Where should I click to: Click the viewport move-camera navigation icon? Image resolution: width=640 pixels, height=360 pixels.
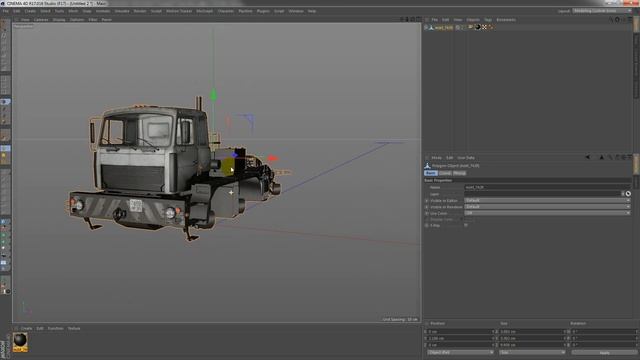click(x=402, y=19)
